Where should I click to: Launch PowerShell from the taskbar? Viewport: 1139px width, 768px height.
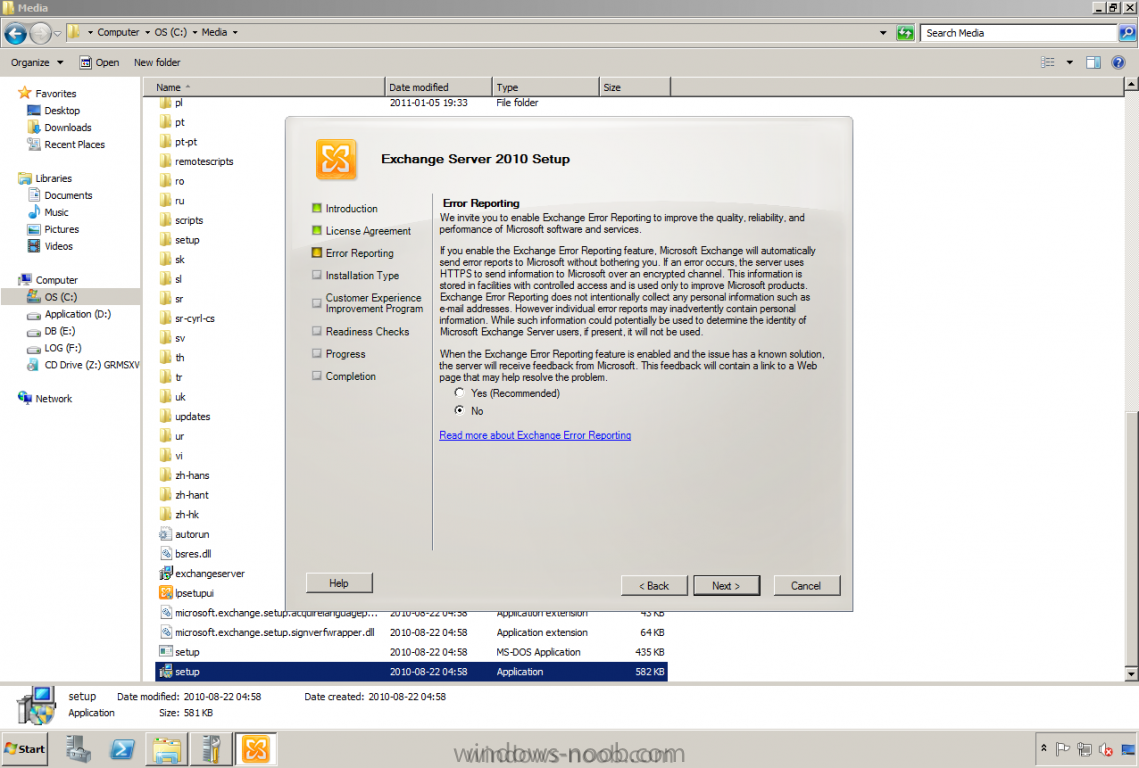[x=122, y=749]
